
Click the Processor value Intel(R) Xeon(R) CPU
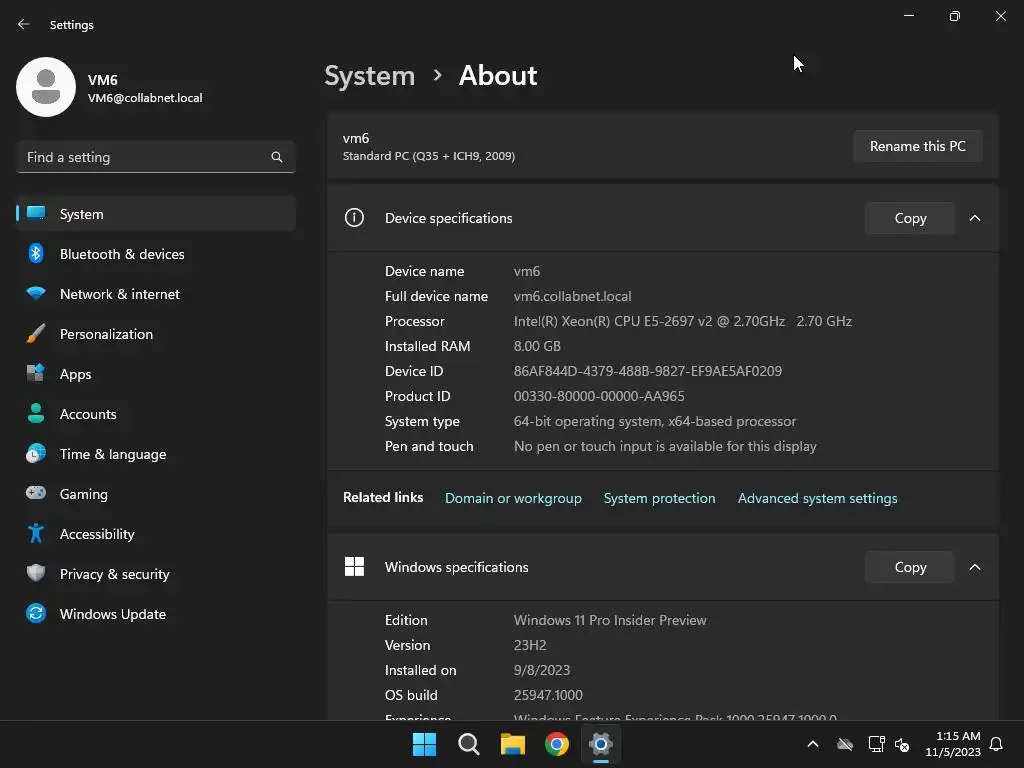pyautogui.click(x=682, y=321)
